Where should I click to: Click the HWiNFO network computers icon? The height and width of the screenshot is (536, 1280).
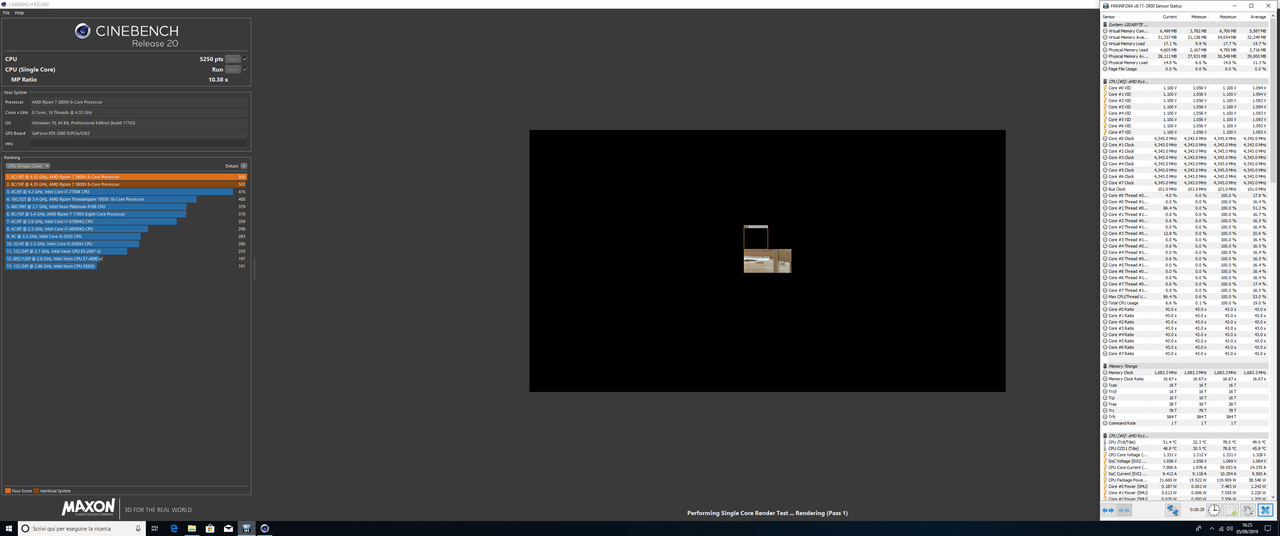[1172, 510]
